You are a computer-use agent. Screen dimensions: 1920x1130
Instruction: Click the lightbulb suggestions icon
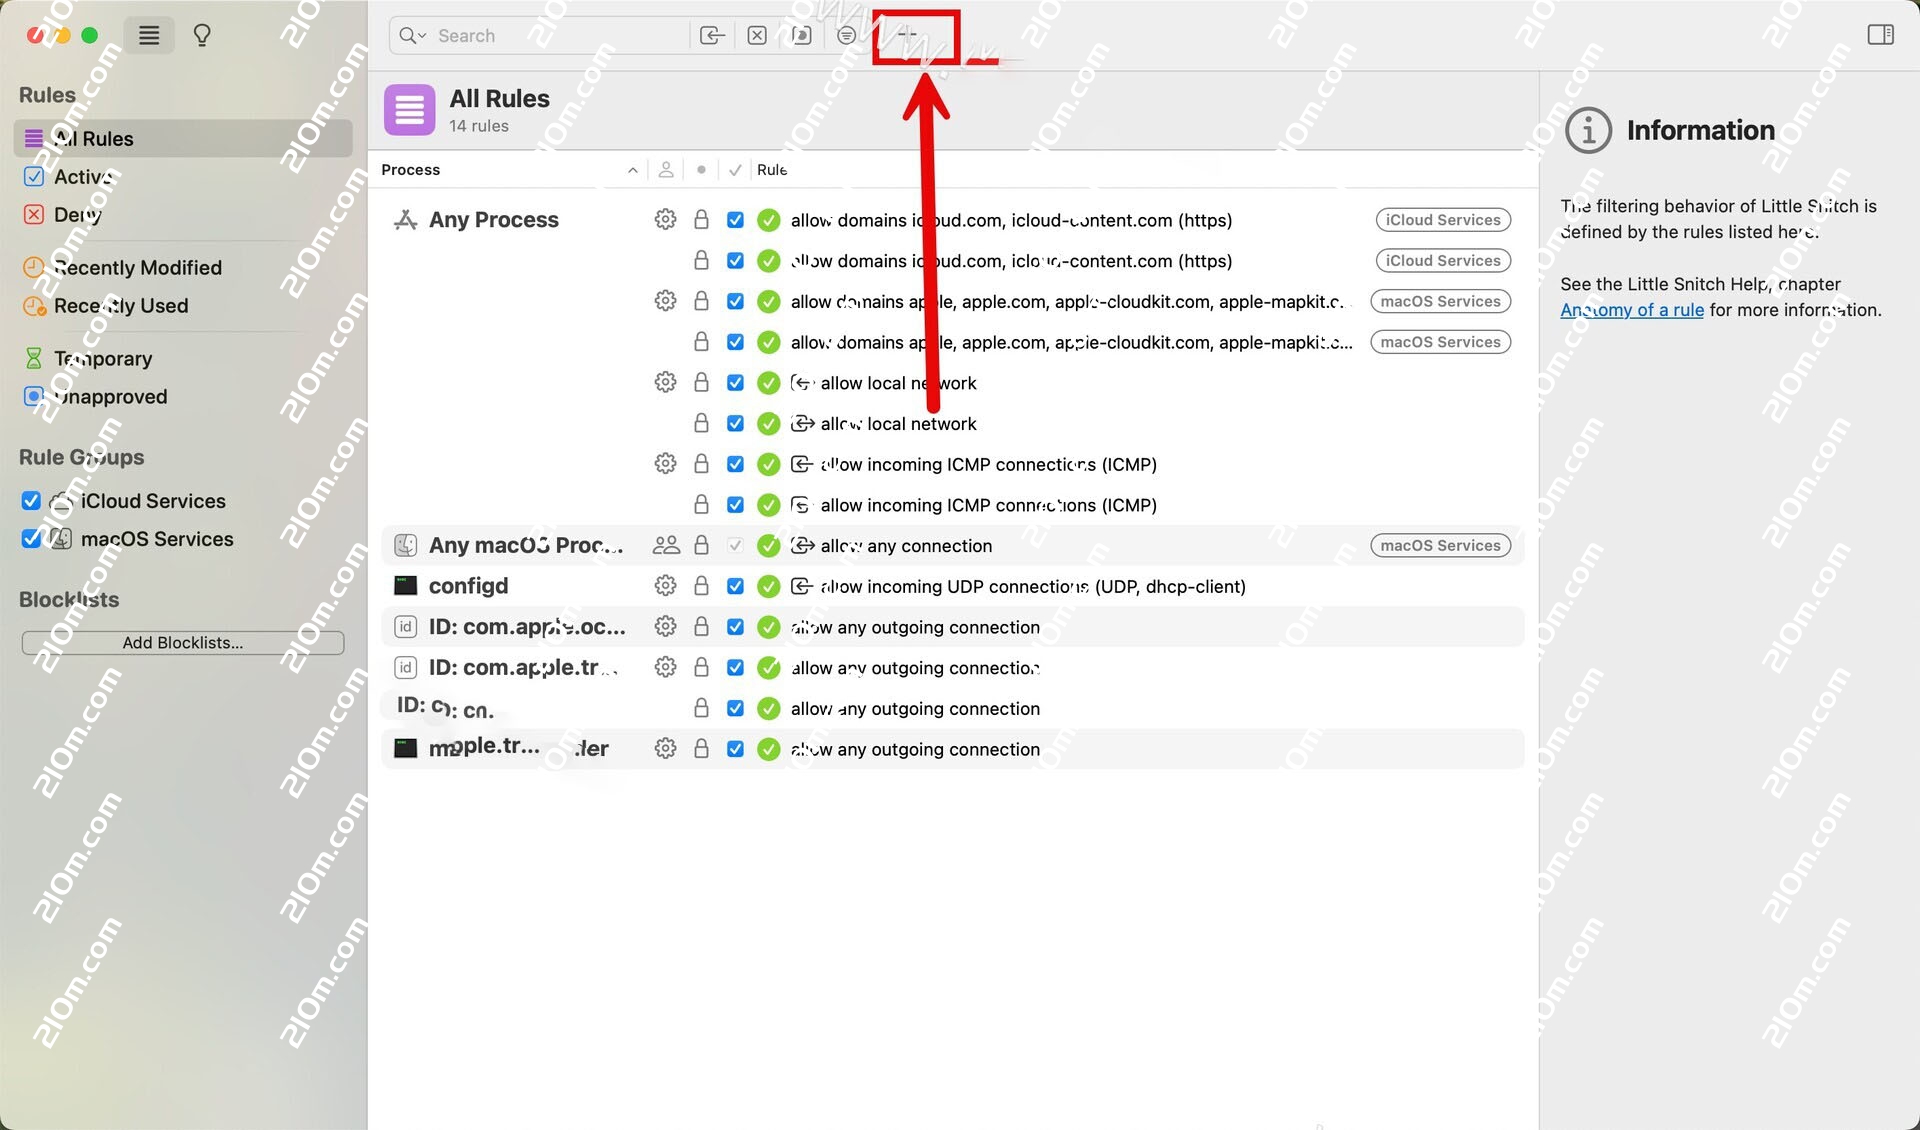(x=202, y=36)
